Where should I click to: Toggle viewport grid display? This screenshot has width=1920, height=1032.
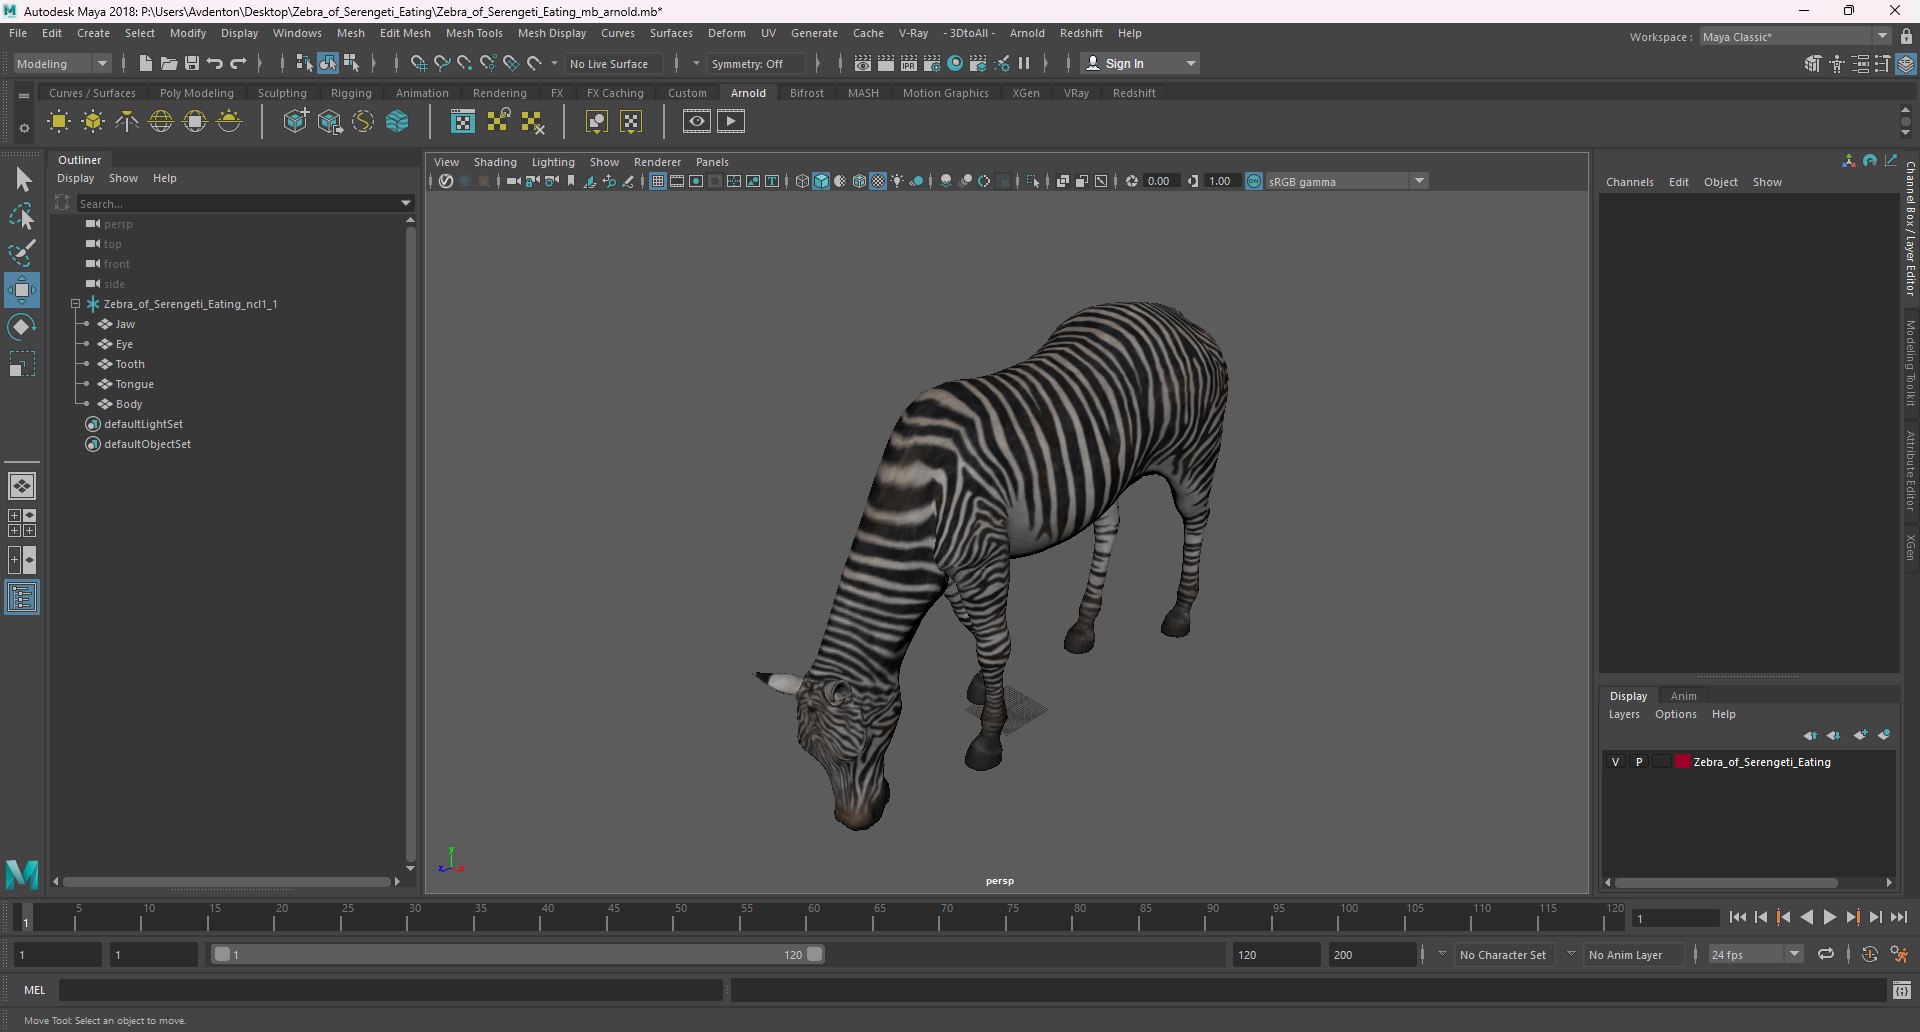[657, 181]
